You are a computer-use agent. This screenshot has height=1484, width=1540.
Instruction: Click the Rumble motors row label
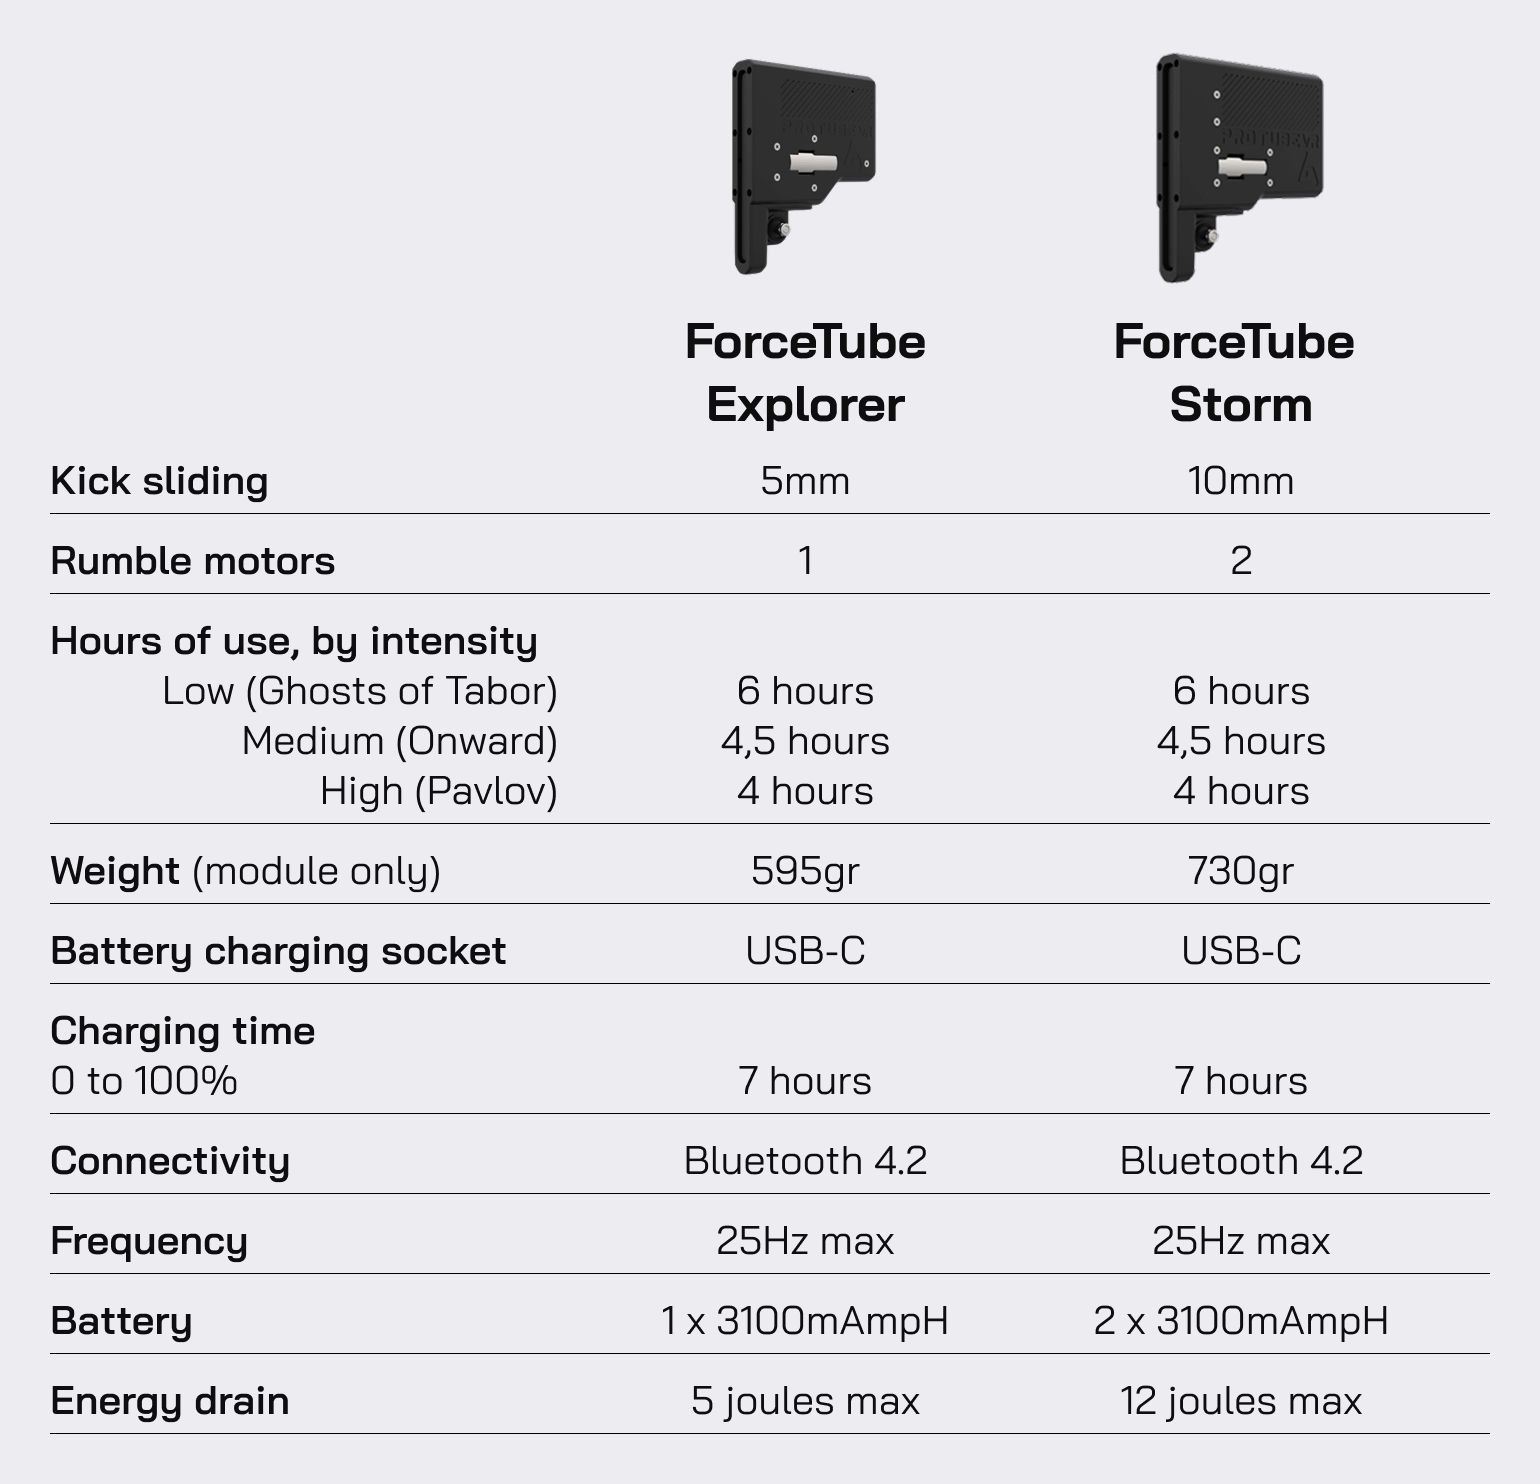pos(192,561)
